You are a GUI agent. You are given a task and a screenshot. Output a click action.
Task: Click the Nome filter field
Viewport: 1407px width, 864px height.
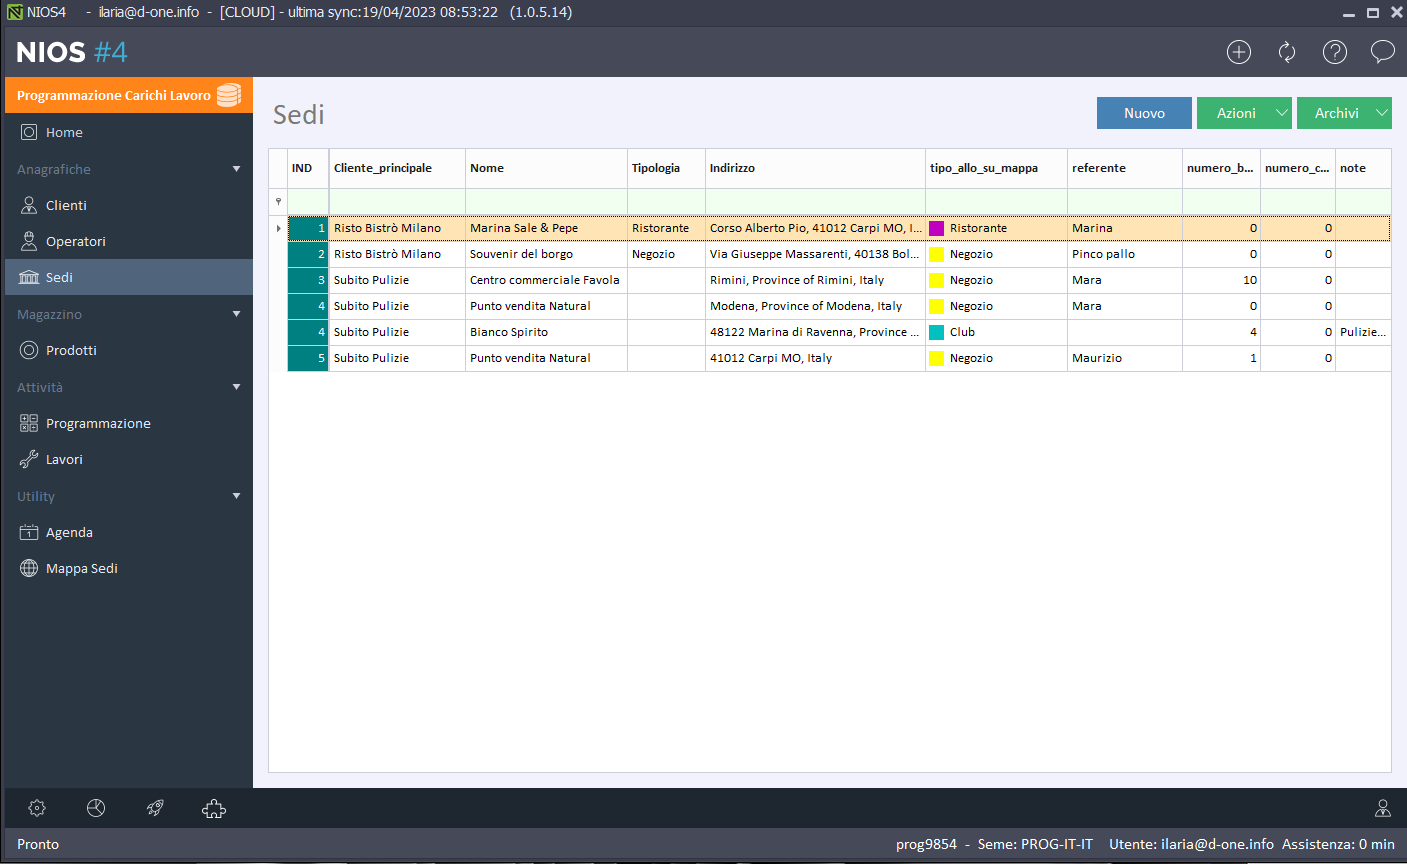click(x=546, y=201)
